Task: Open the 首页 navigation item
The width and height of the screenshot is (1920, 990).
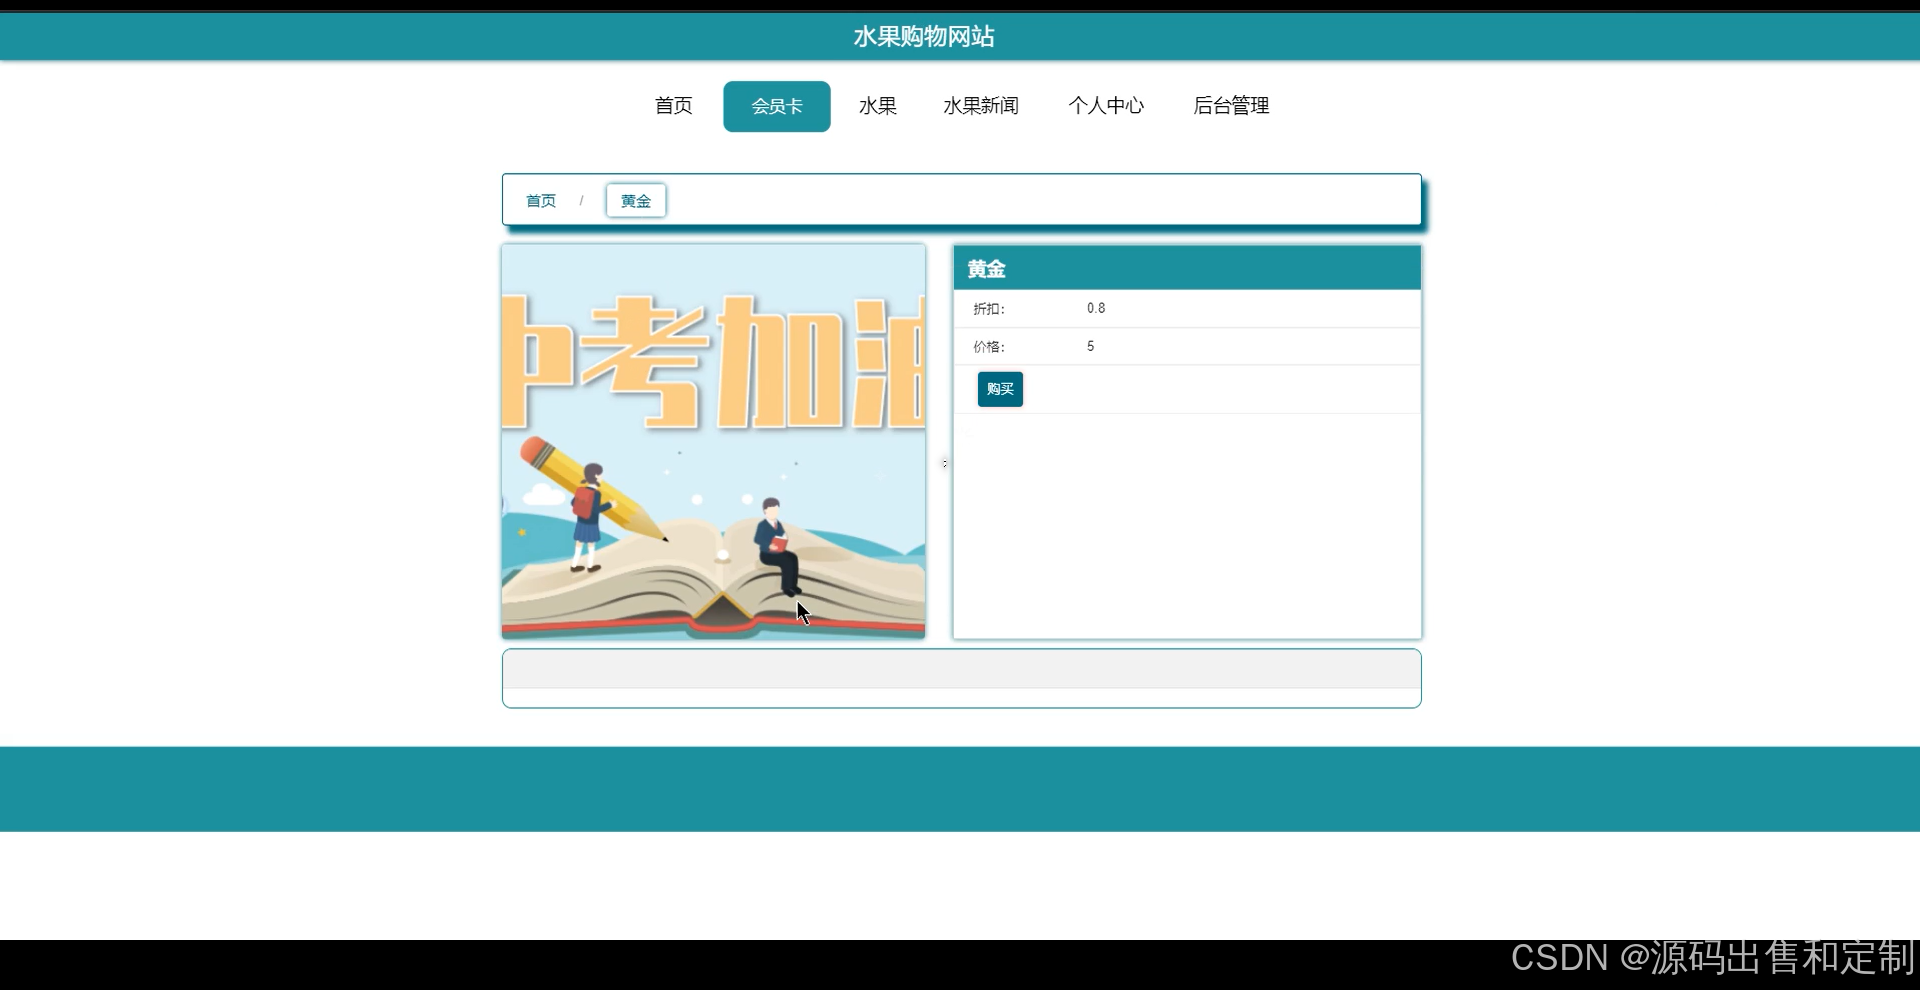Action: coord(673,106)
